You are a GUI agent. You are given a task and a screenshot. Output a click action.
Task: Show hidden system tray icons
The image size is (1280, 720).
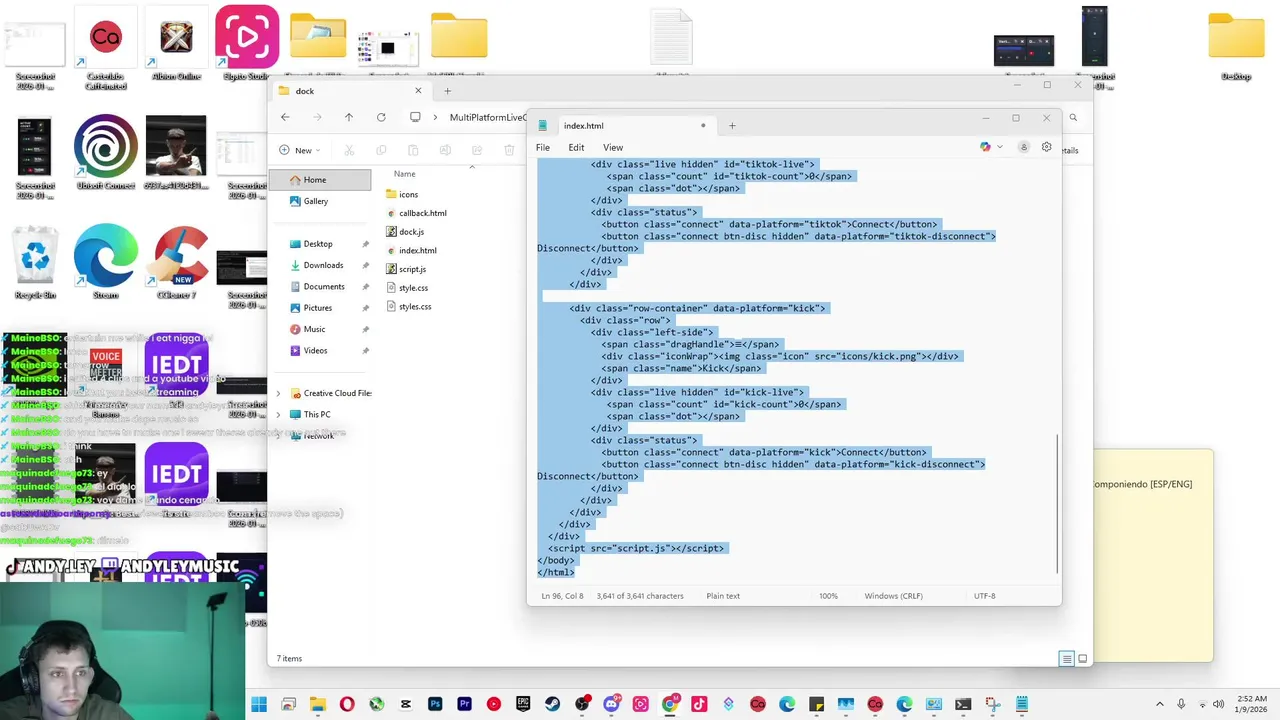coord(1160,705)
